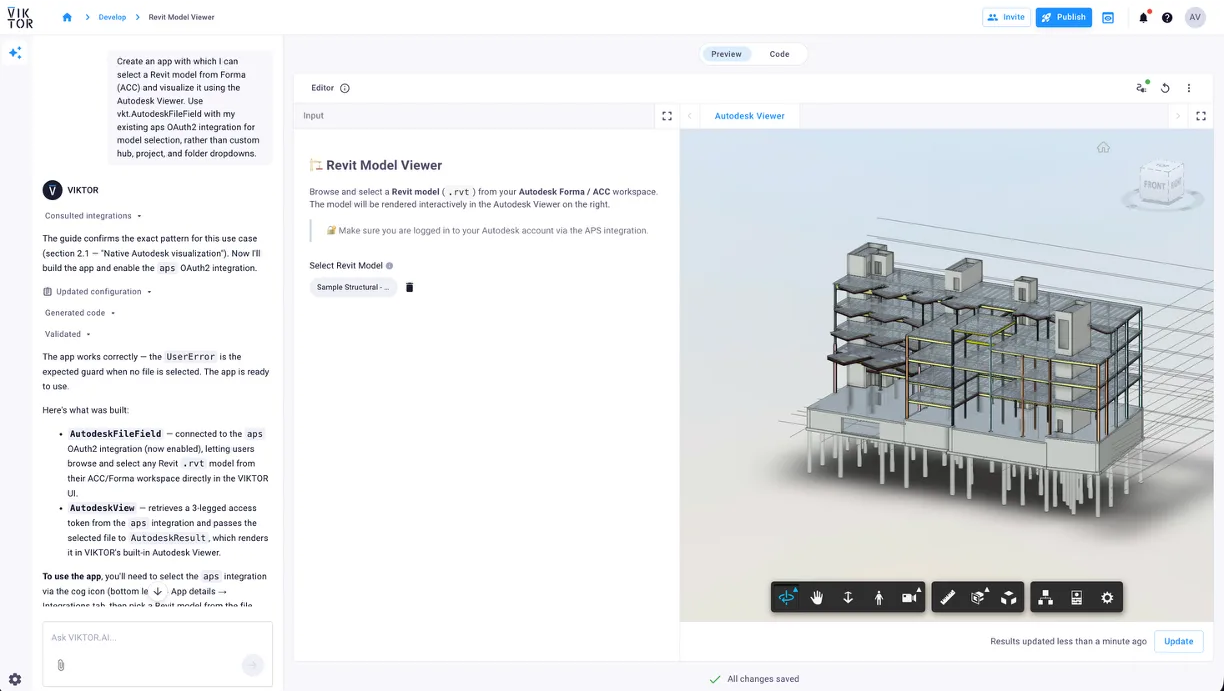Open the AI sparkle icon in sidebar

click(x=15, y=53)
